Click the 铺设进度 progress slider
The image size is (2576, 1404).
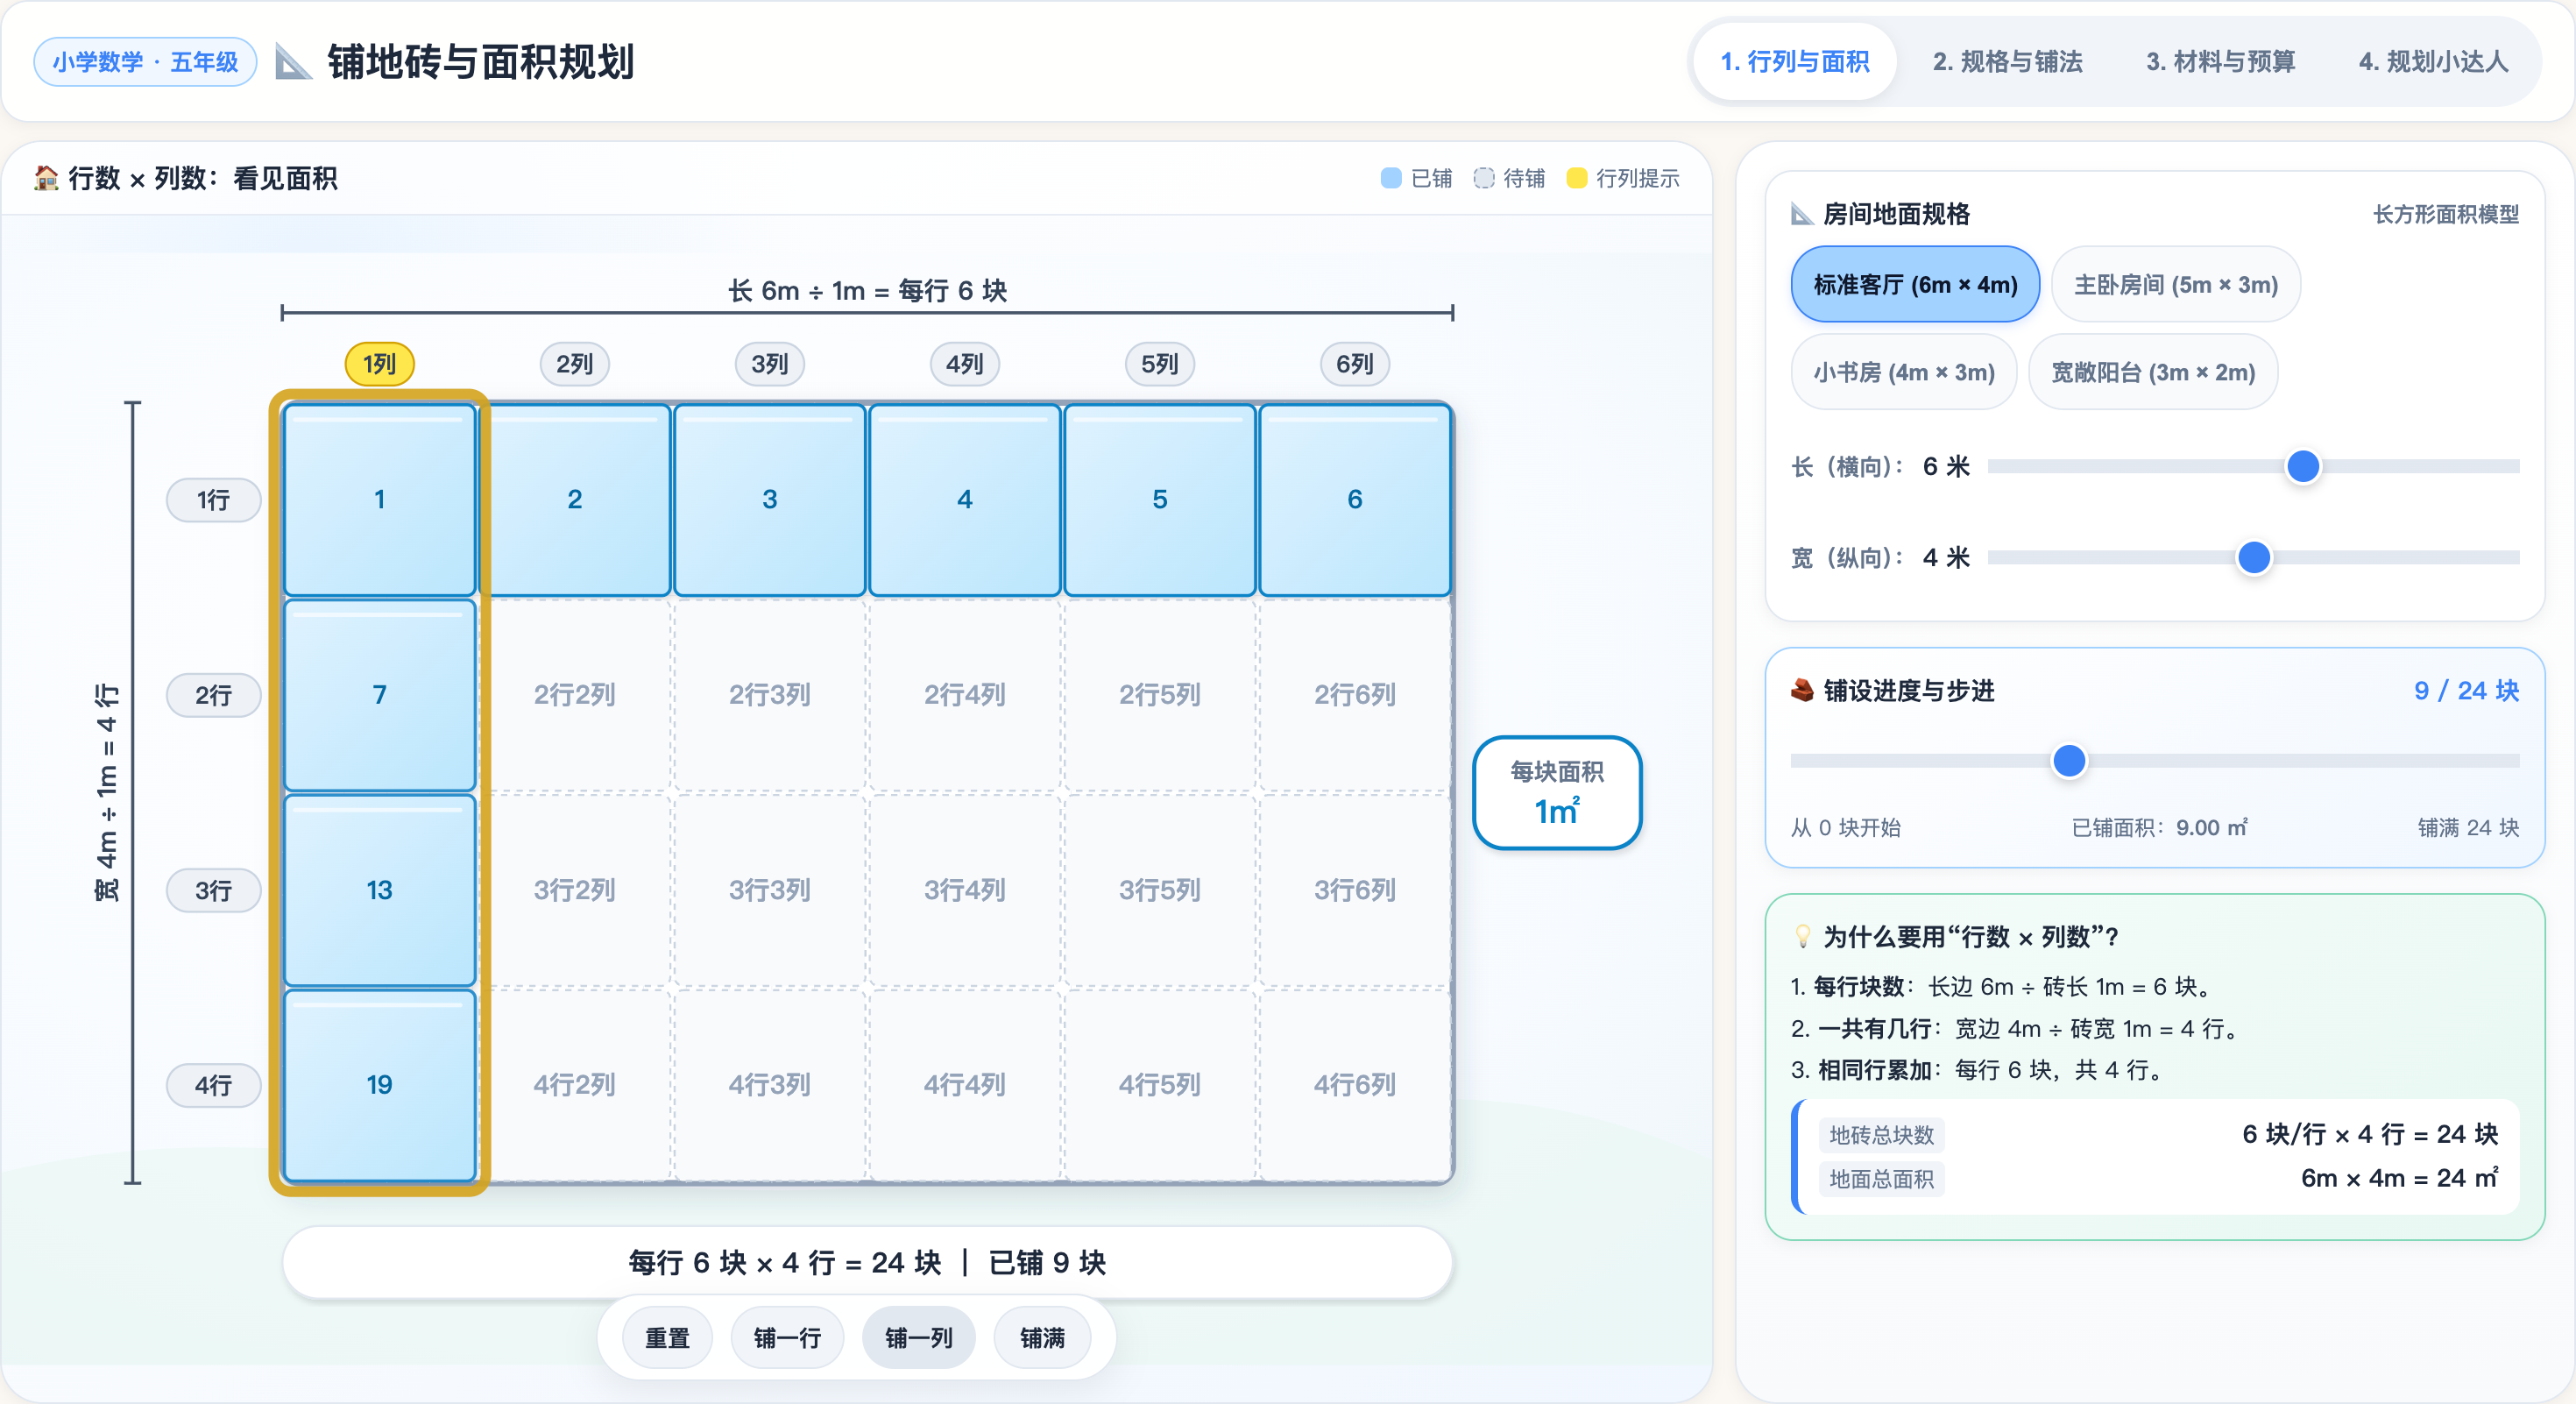click(2154, 761)
